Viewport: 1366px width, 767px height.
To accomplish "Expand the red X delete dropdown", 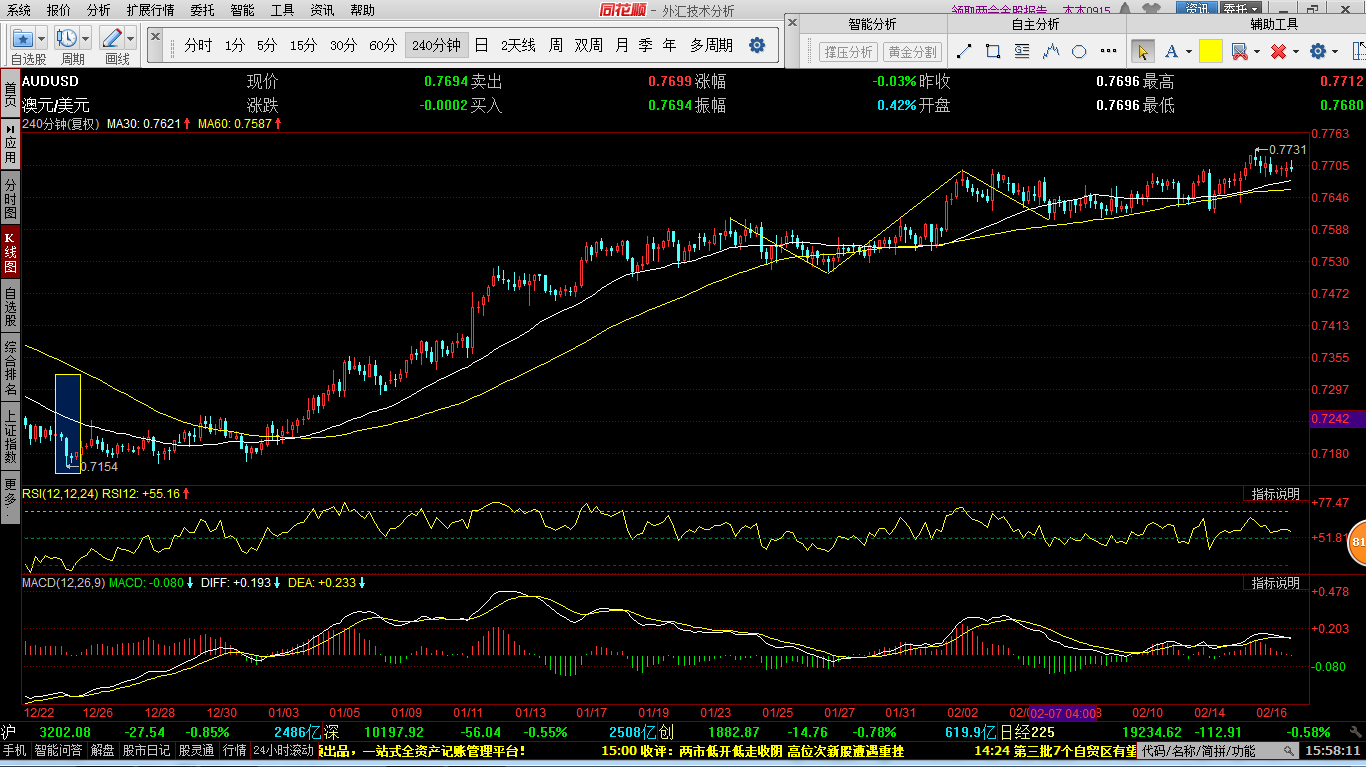I will tap(1296, 52).
